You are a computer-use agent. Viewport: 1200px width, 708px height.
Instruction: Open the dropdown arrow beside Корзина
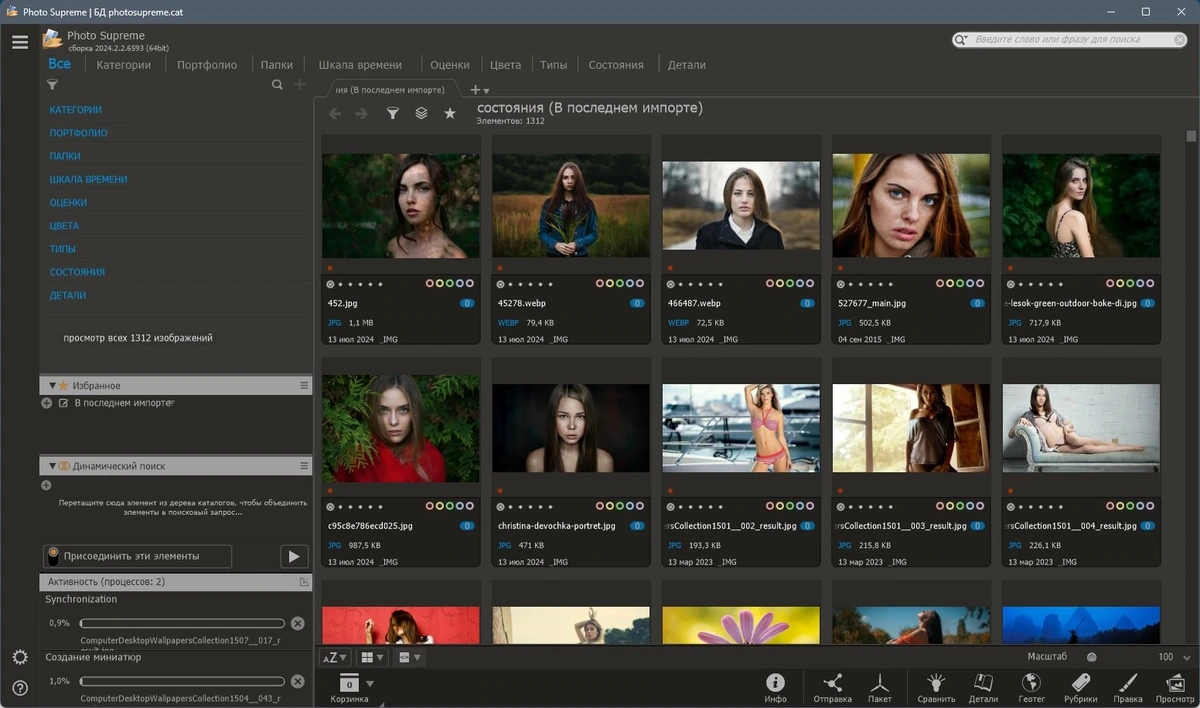370,684
